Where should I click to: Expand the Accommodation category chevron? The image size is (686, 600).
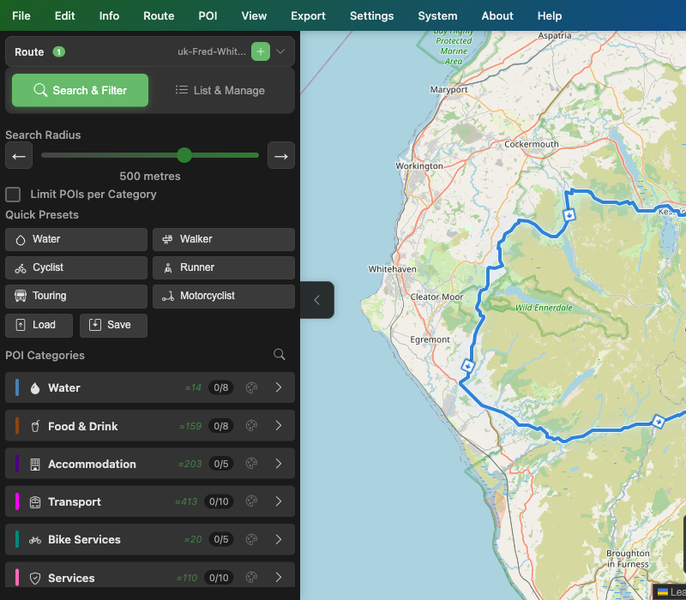click(279, 464)
